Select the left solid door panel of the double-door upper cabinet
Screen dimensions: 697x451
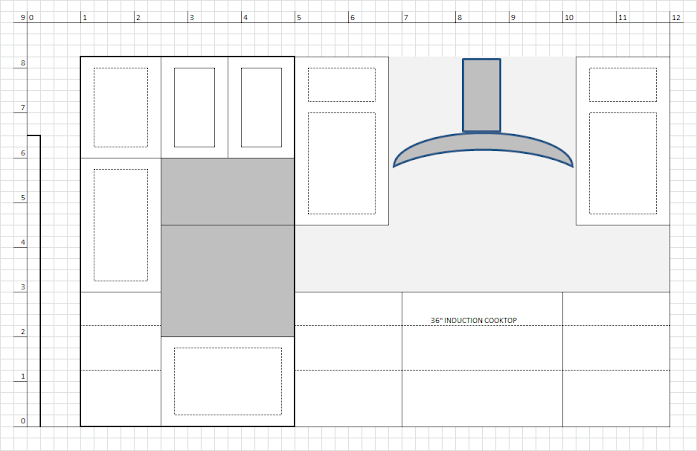point(194,108)
